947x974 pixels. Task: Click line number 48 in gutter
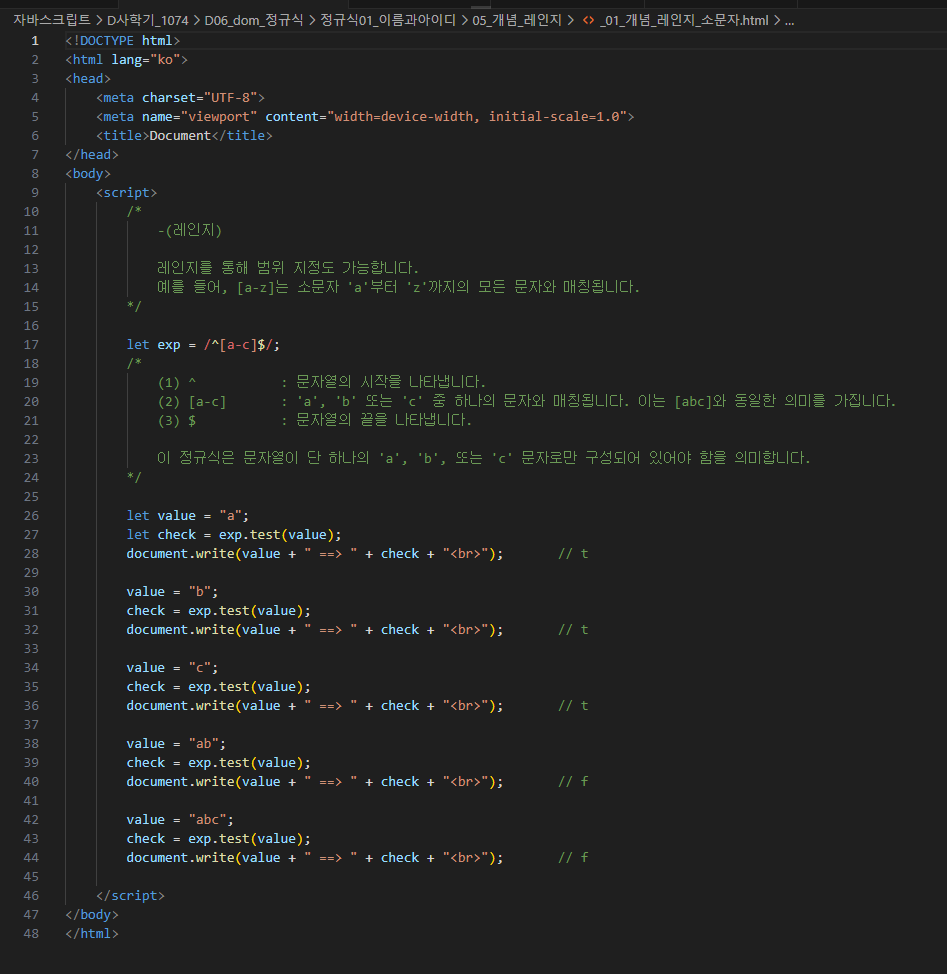[x=31, y=934]
